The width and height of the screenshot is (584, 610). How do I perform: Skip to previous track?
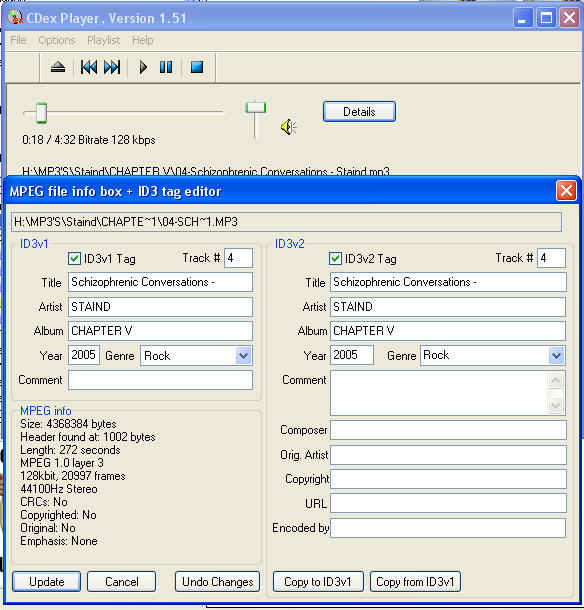point(89,67)
